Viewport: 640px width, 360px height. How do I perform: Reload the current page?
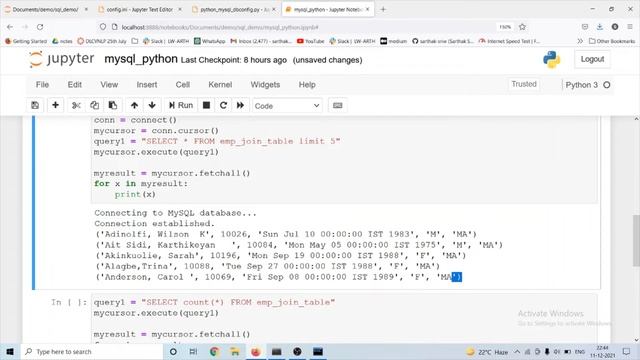point(40,27)
